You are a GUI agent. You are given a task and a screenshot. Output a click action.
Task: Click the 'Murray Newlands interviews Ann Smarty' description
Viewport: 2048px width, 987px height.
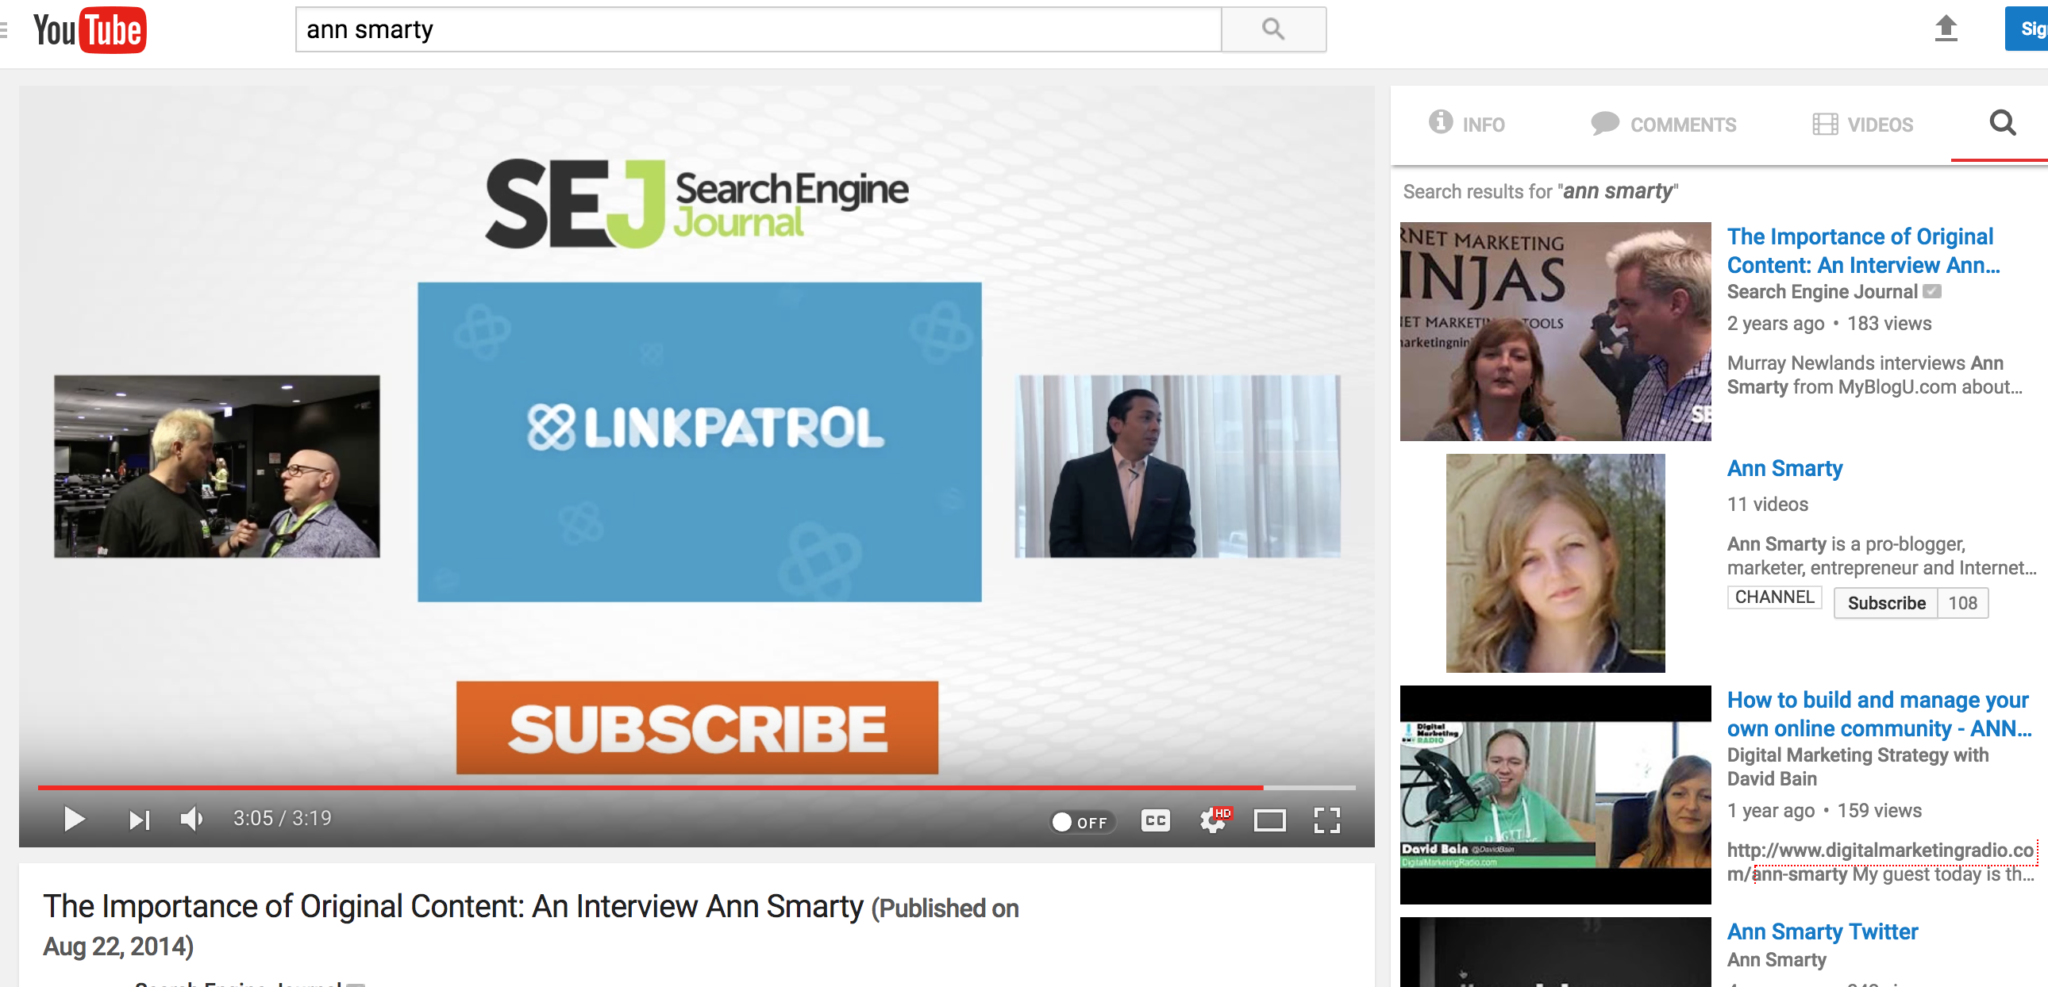(x=1873, y=375)
